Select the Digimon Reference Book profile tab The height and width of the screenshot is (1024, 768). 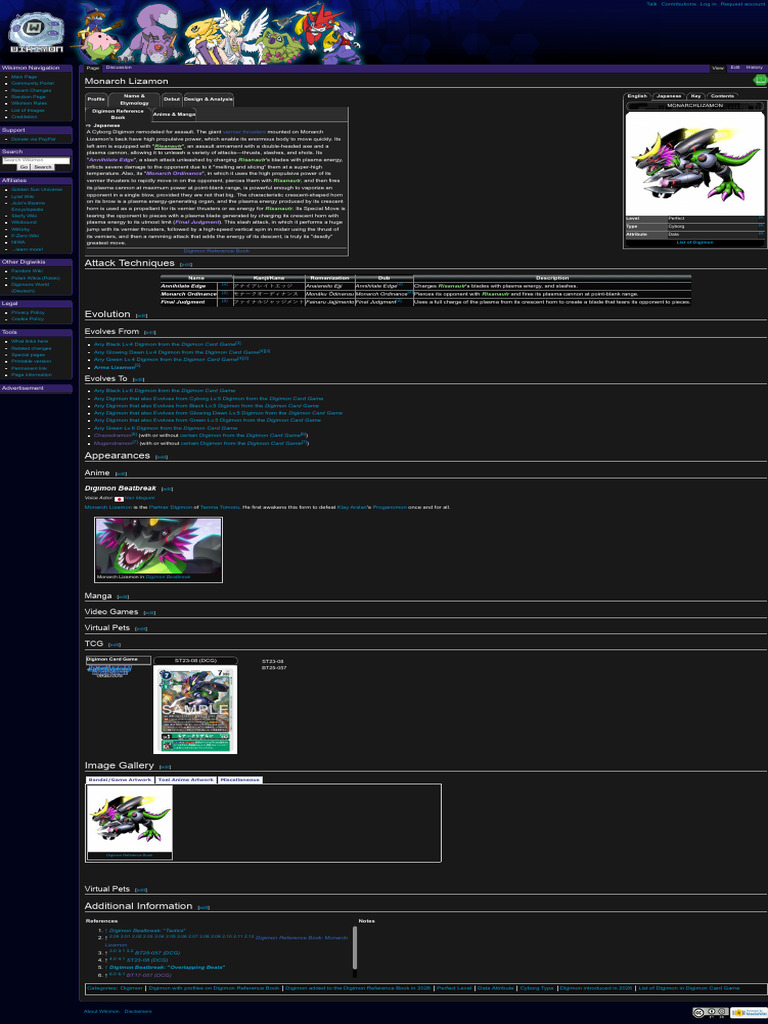pos(118,114)
